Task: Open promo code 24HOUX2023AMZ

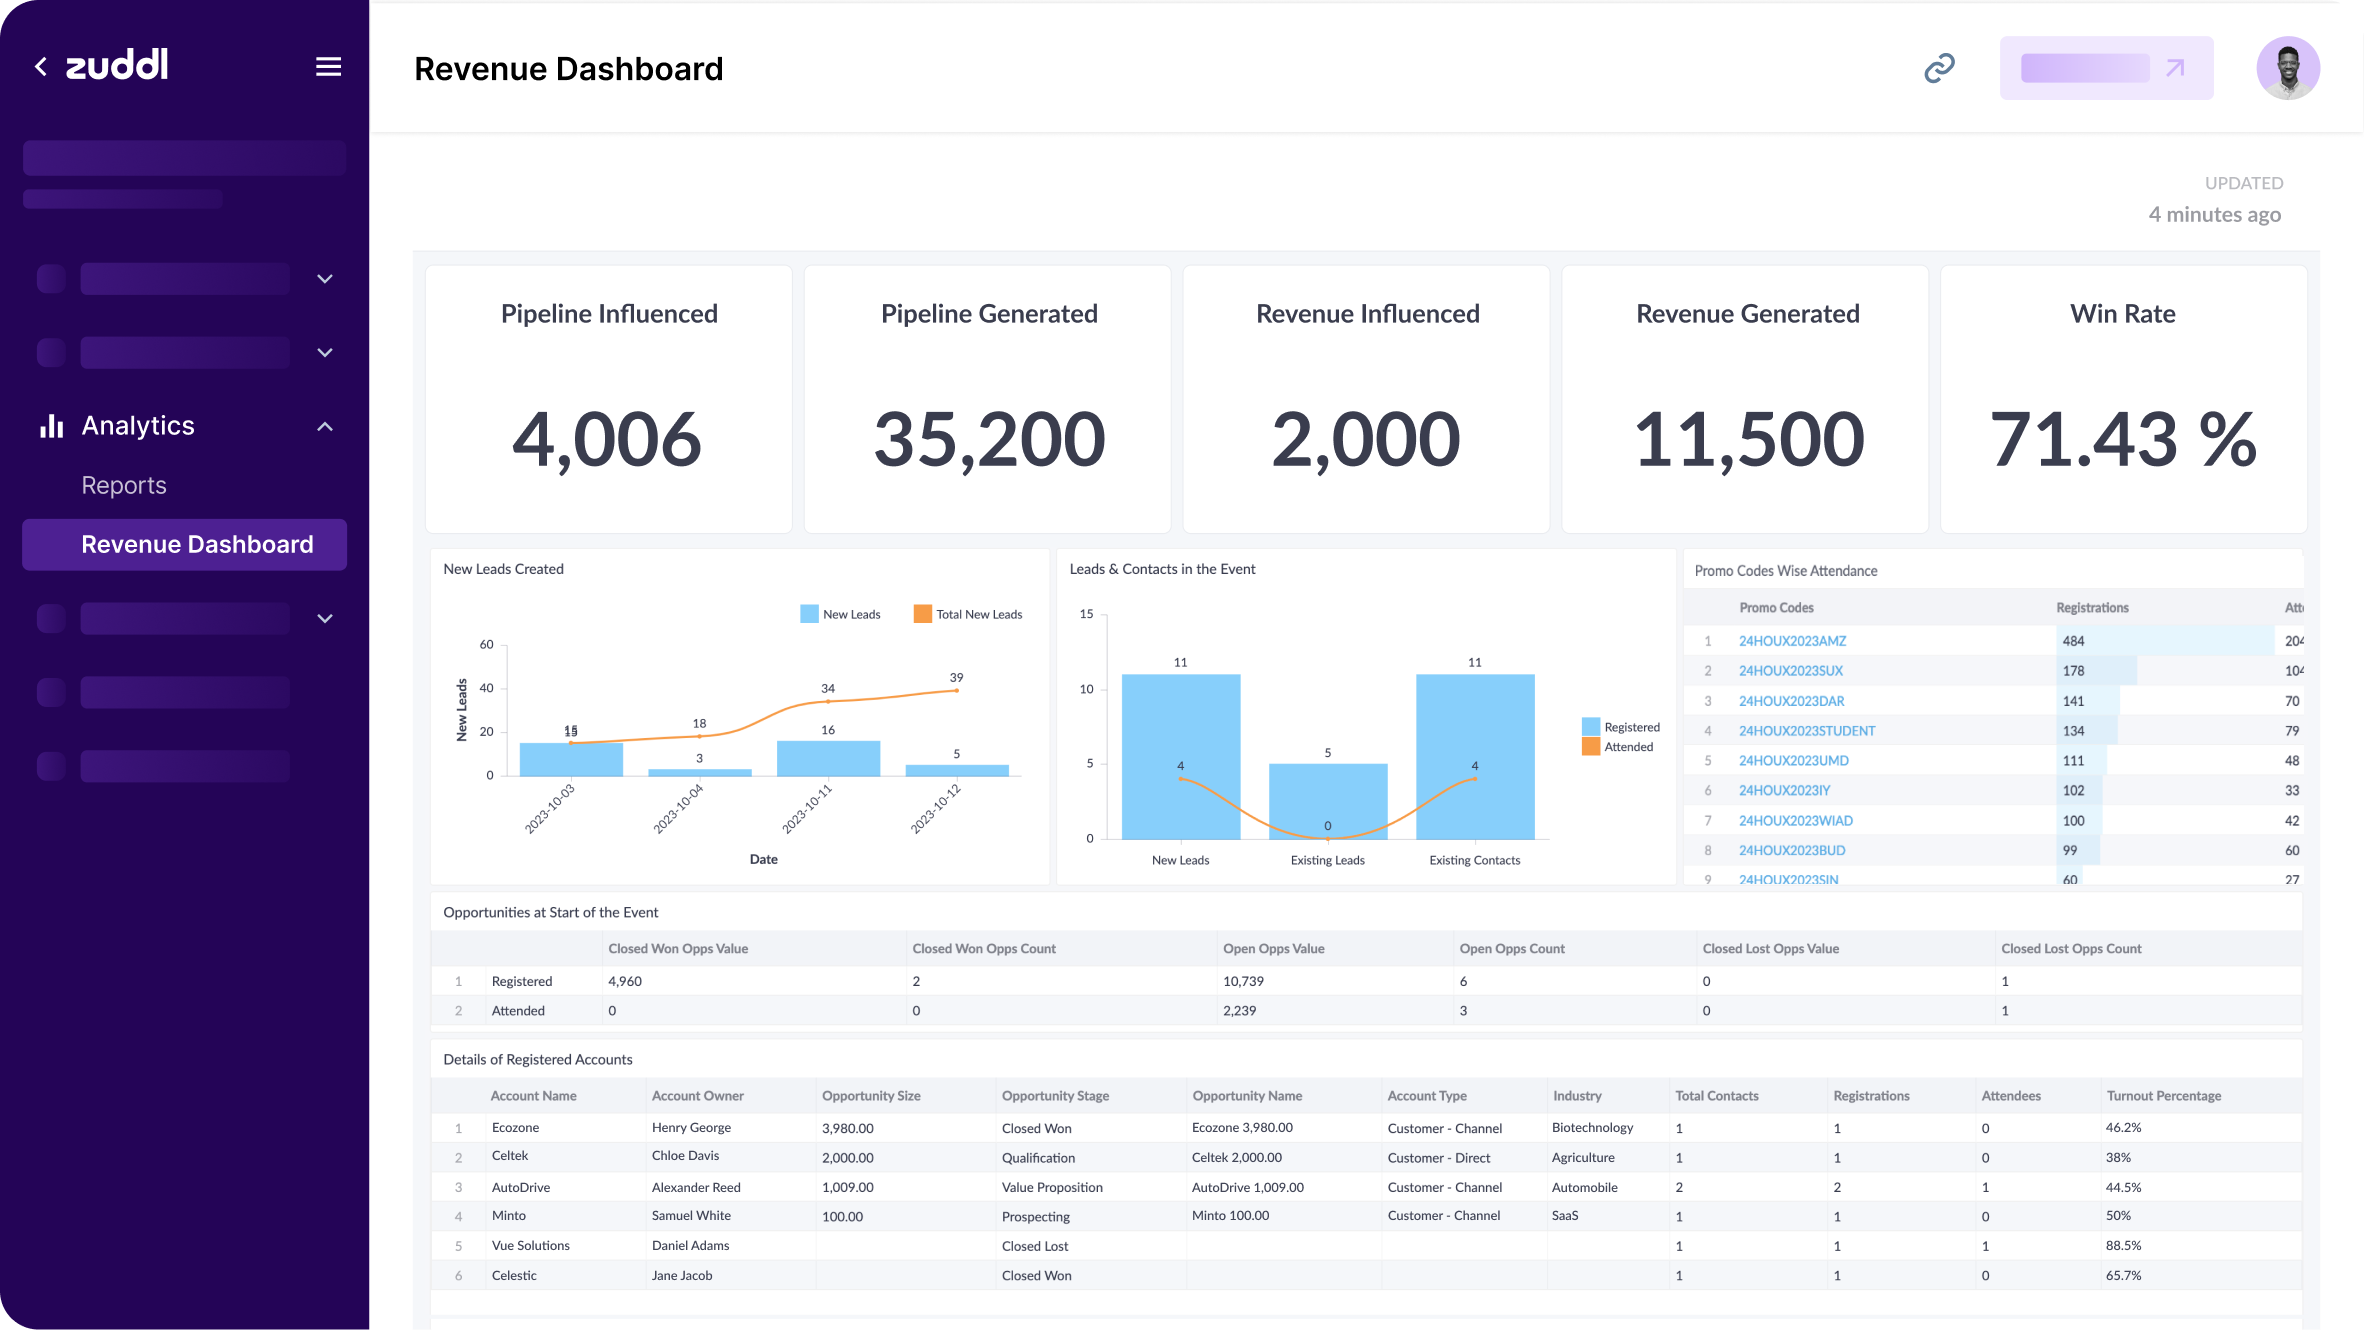Action: click(x=1791, y=640)
